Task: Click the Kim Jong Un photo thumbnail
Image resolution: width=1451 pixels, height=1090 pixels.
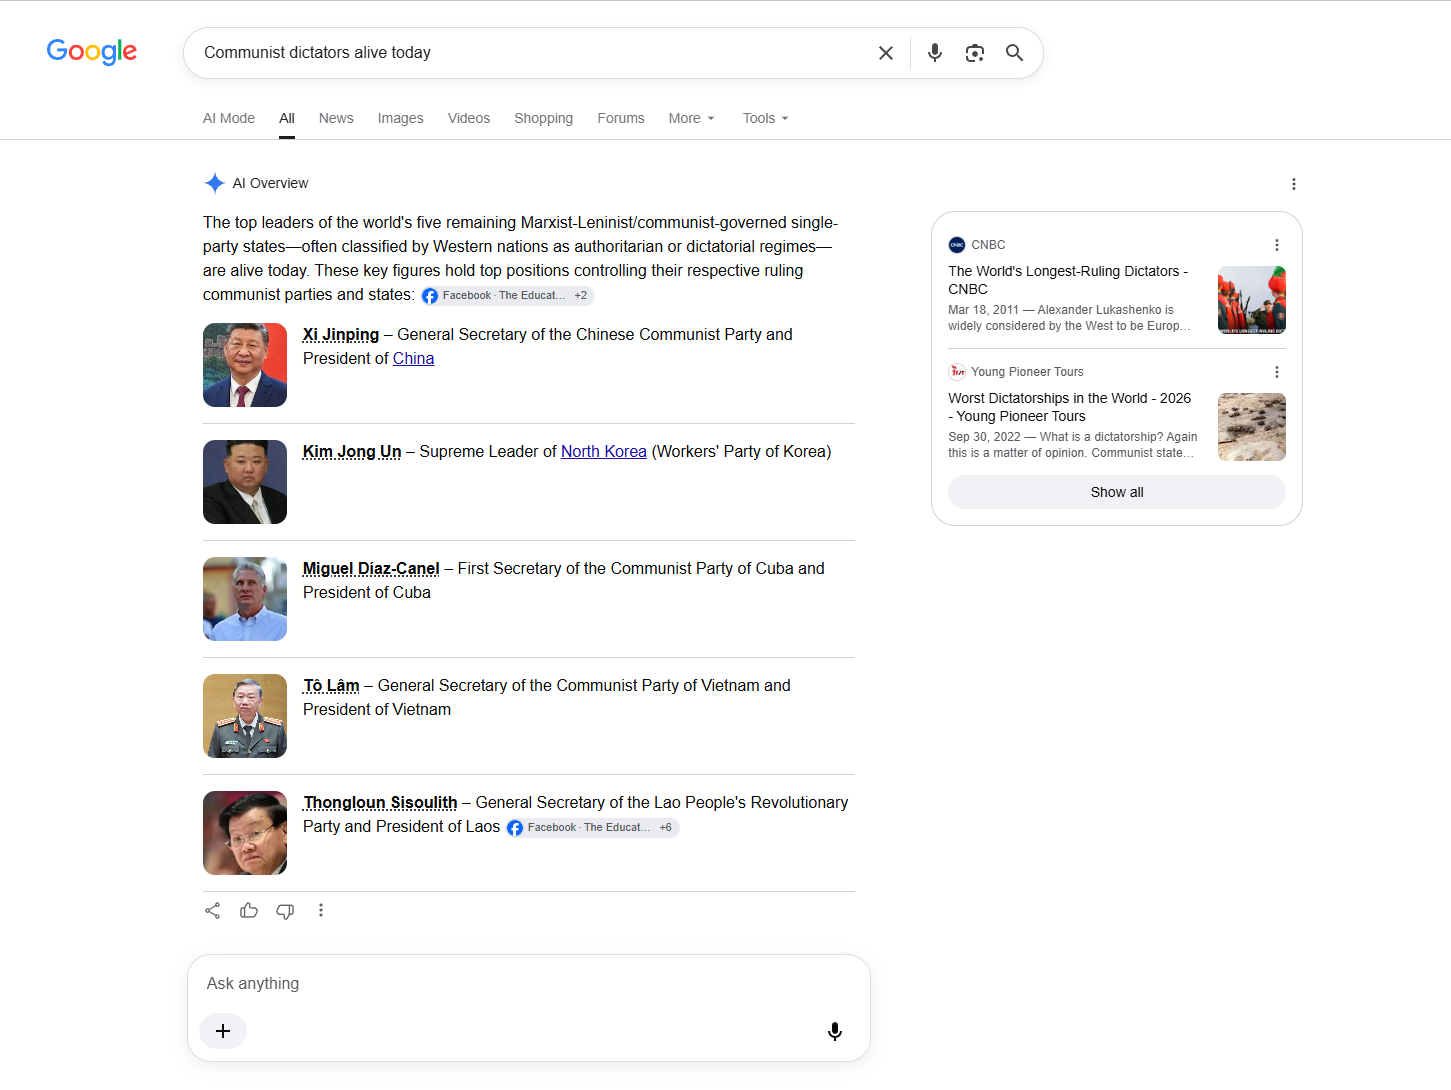Action: click(x=245, y=482)
